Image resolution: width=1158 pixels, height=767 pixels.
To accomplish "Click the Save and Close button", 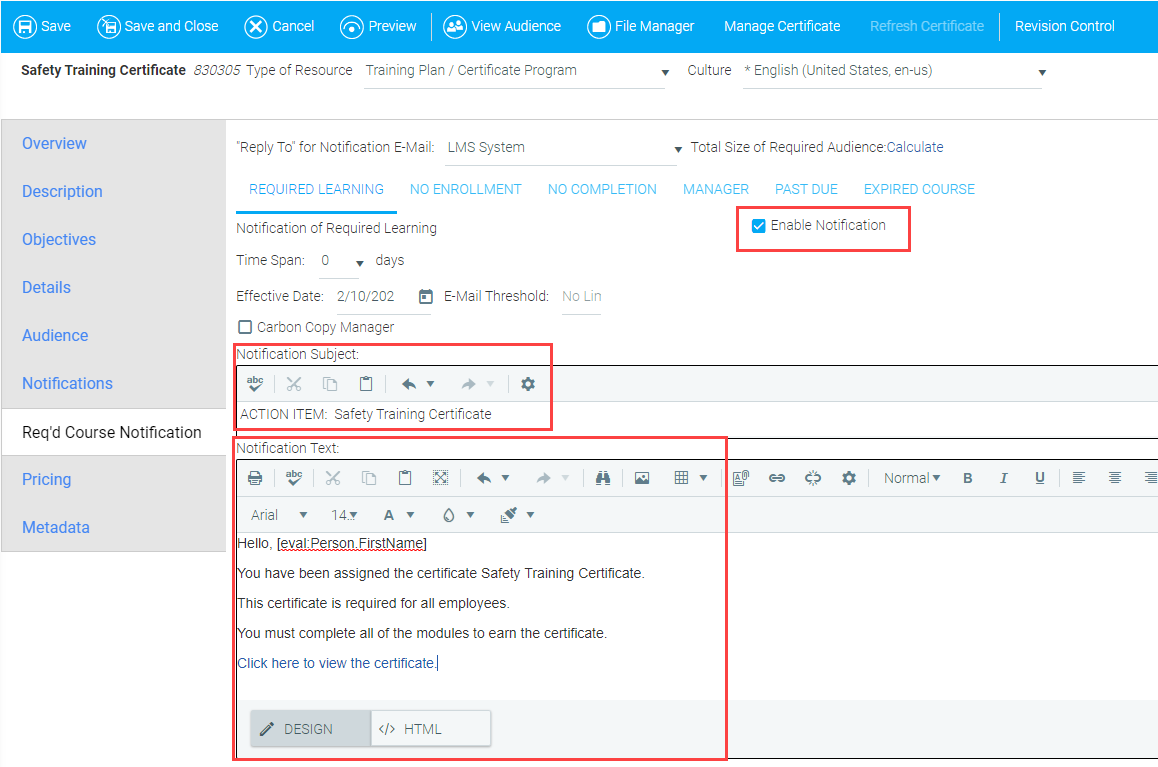I will pyautogui.click(x=158, y=26).
